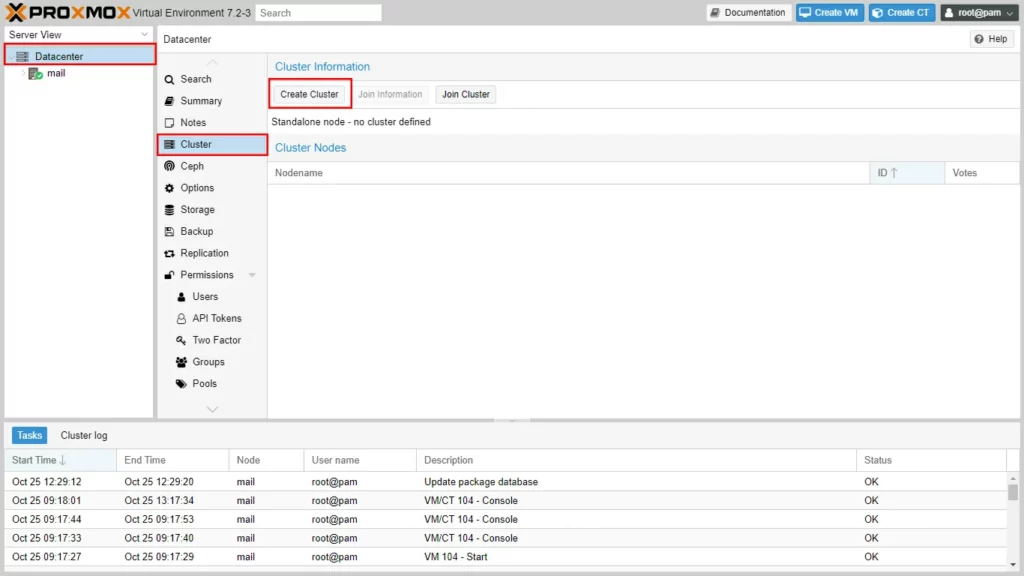1024x576 pixels.
Task: Click the Ceph icon in sidebar
Action: tap(170, 166)
